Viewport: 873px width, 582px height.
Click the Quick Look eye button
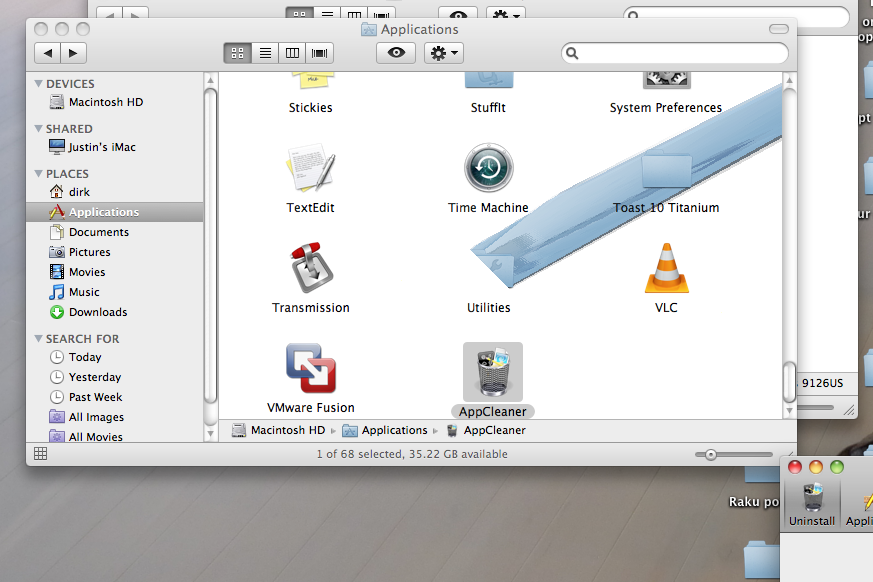[396, 53]
